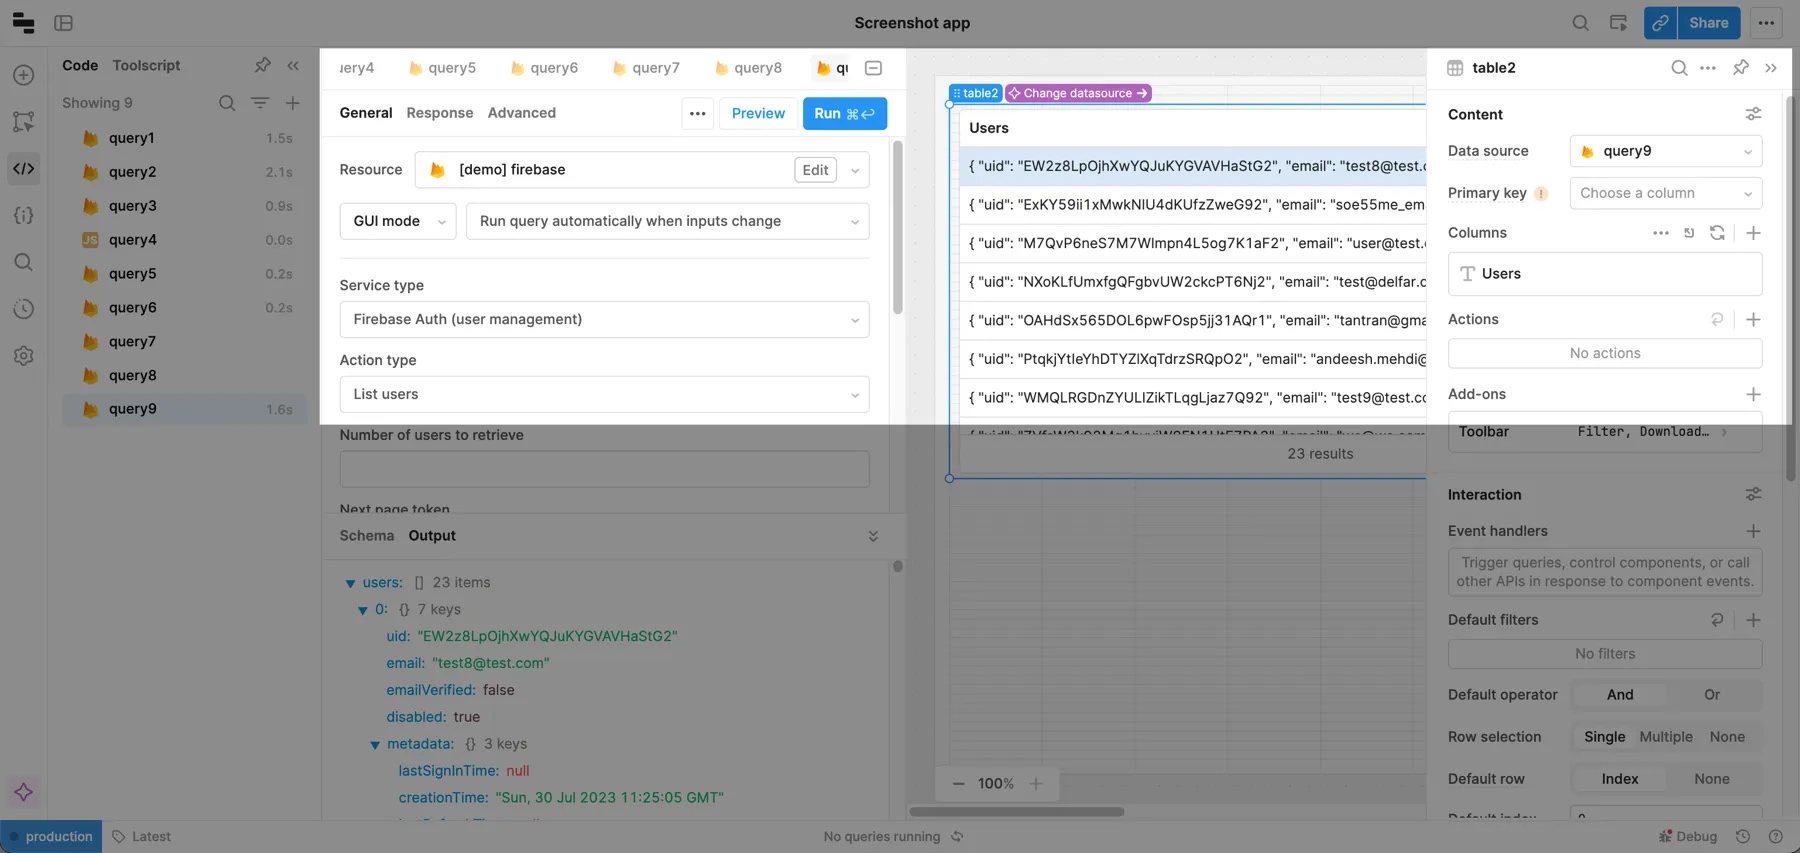Open the GUI mode dropdown
This screenshot has width=1800, height=853.
(x=398, y=221)
